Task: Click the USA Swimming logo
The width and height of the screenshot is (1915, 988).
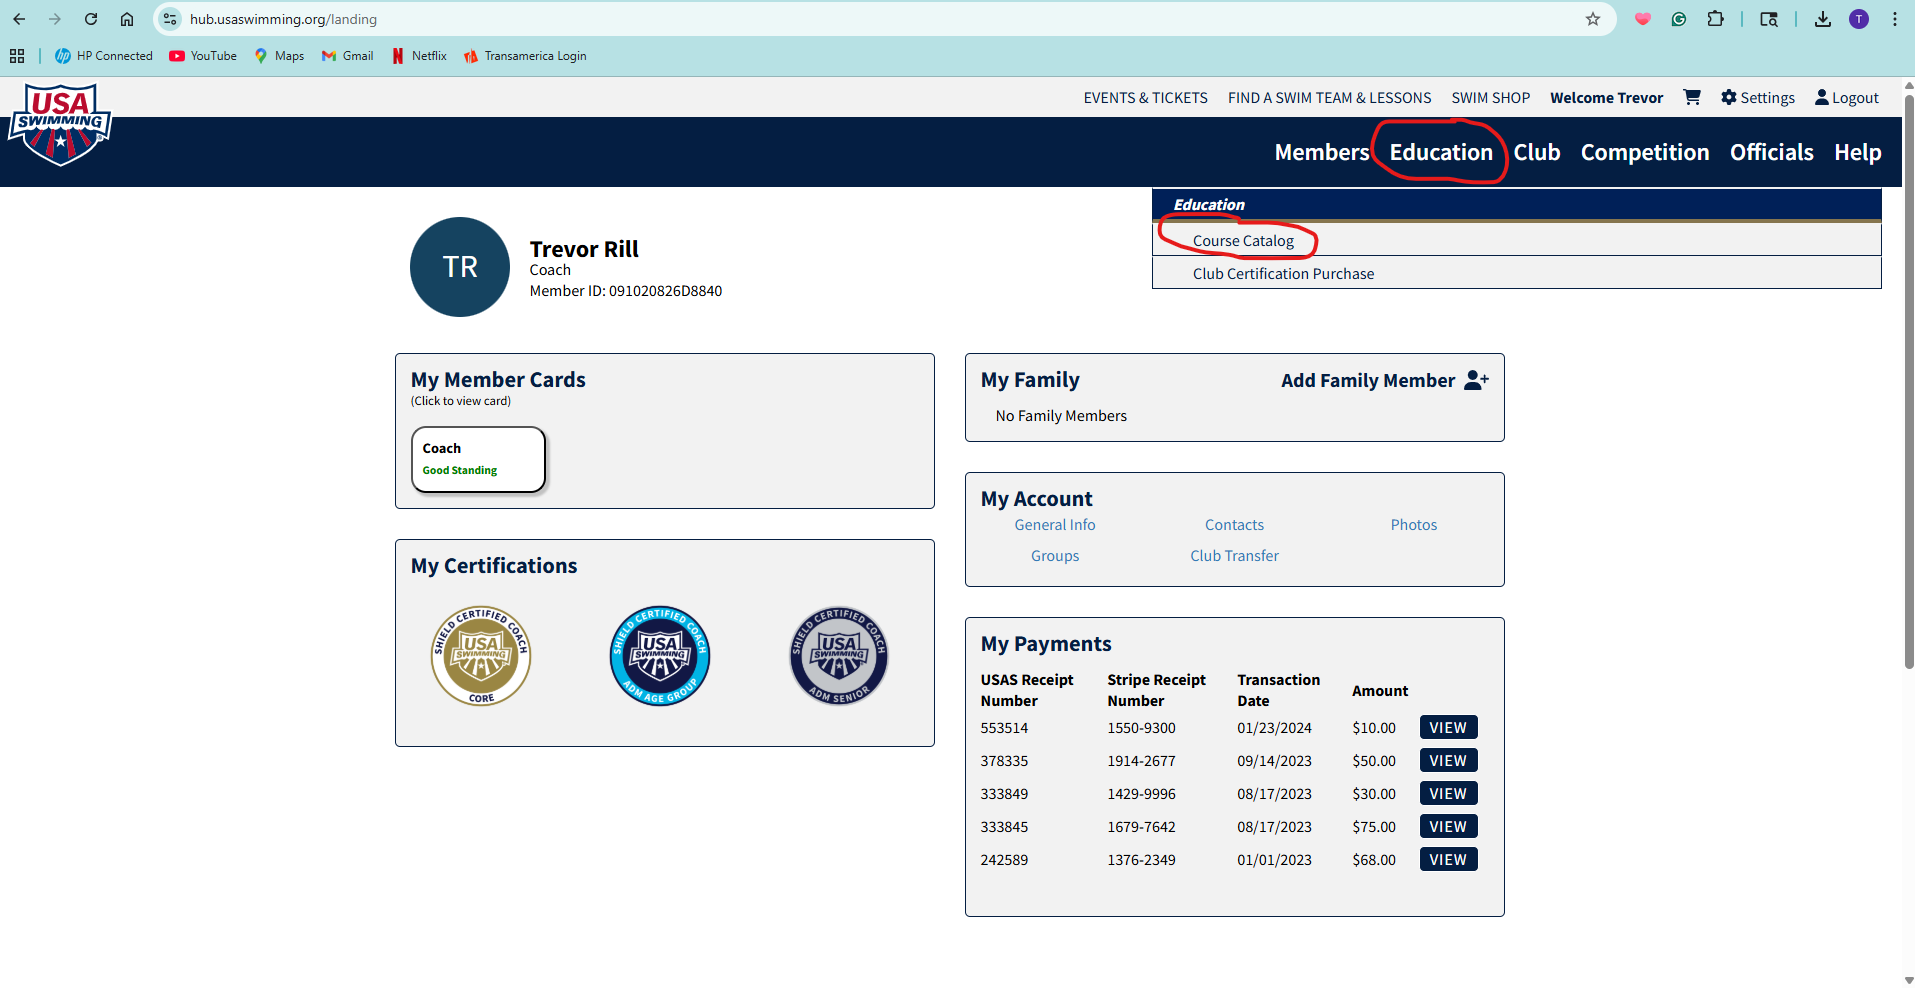Action: 60,125
